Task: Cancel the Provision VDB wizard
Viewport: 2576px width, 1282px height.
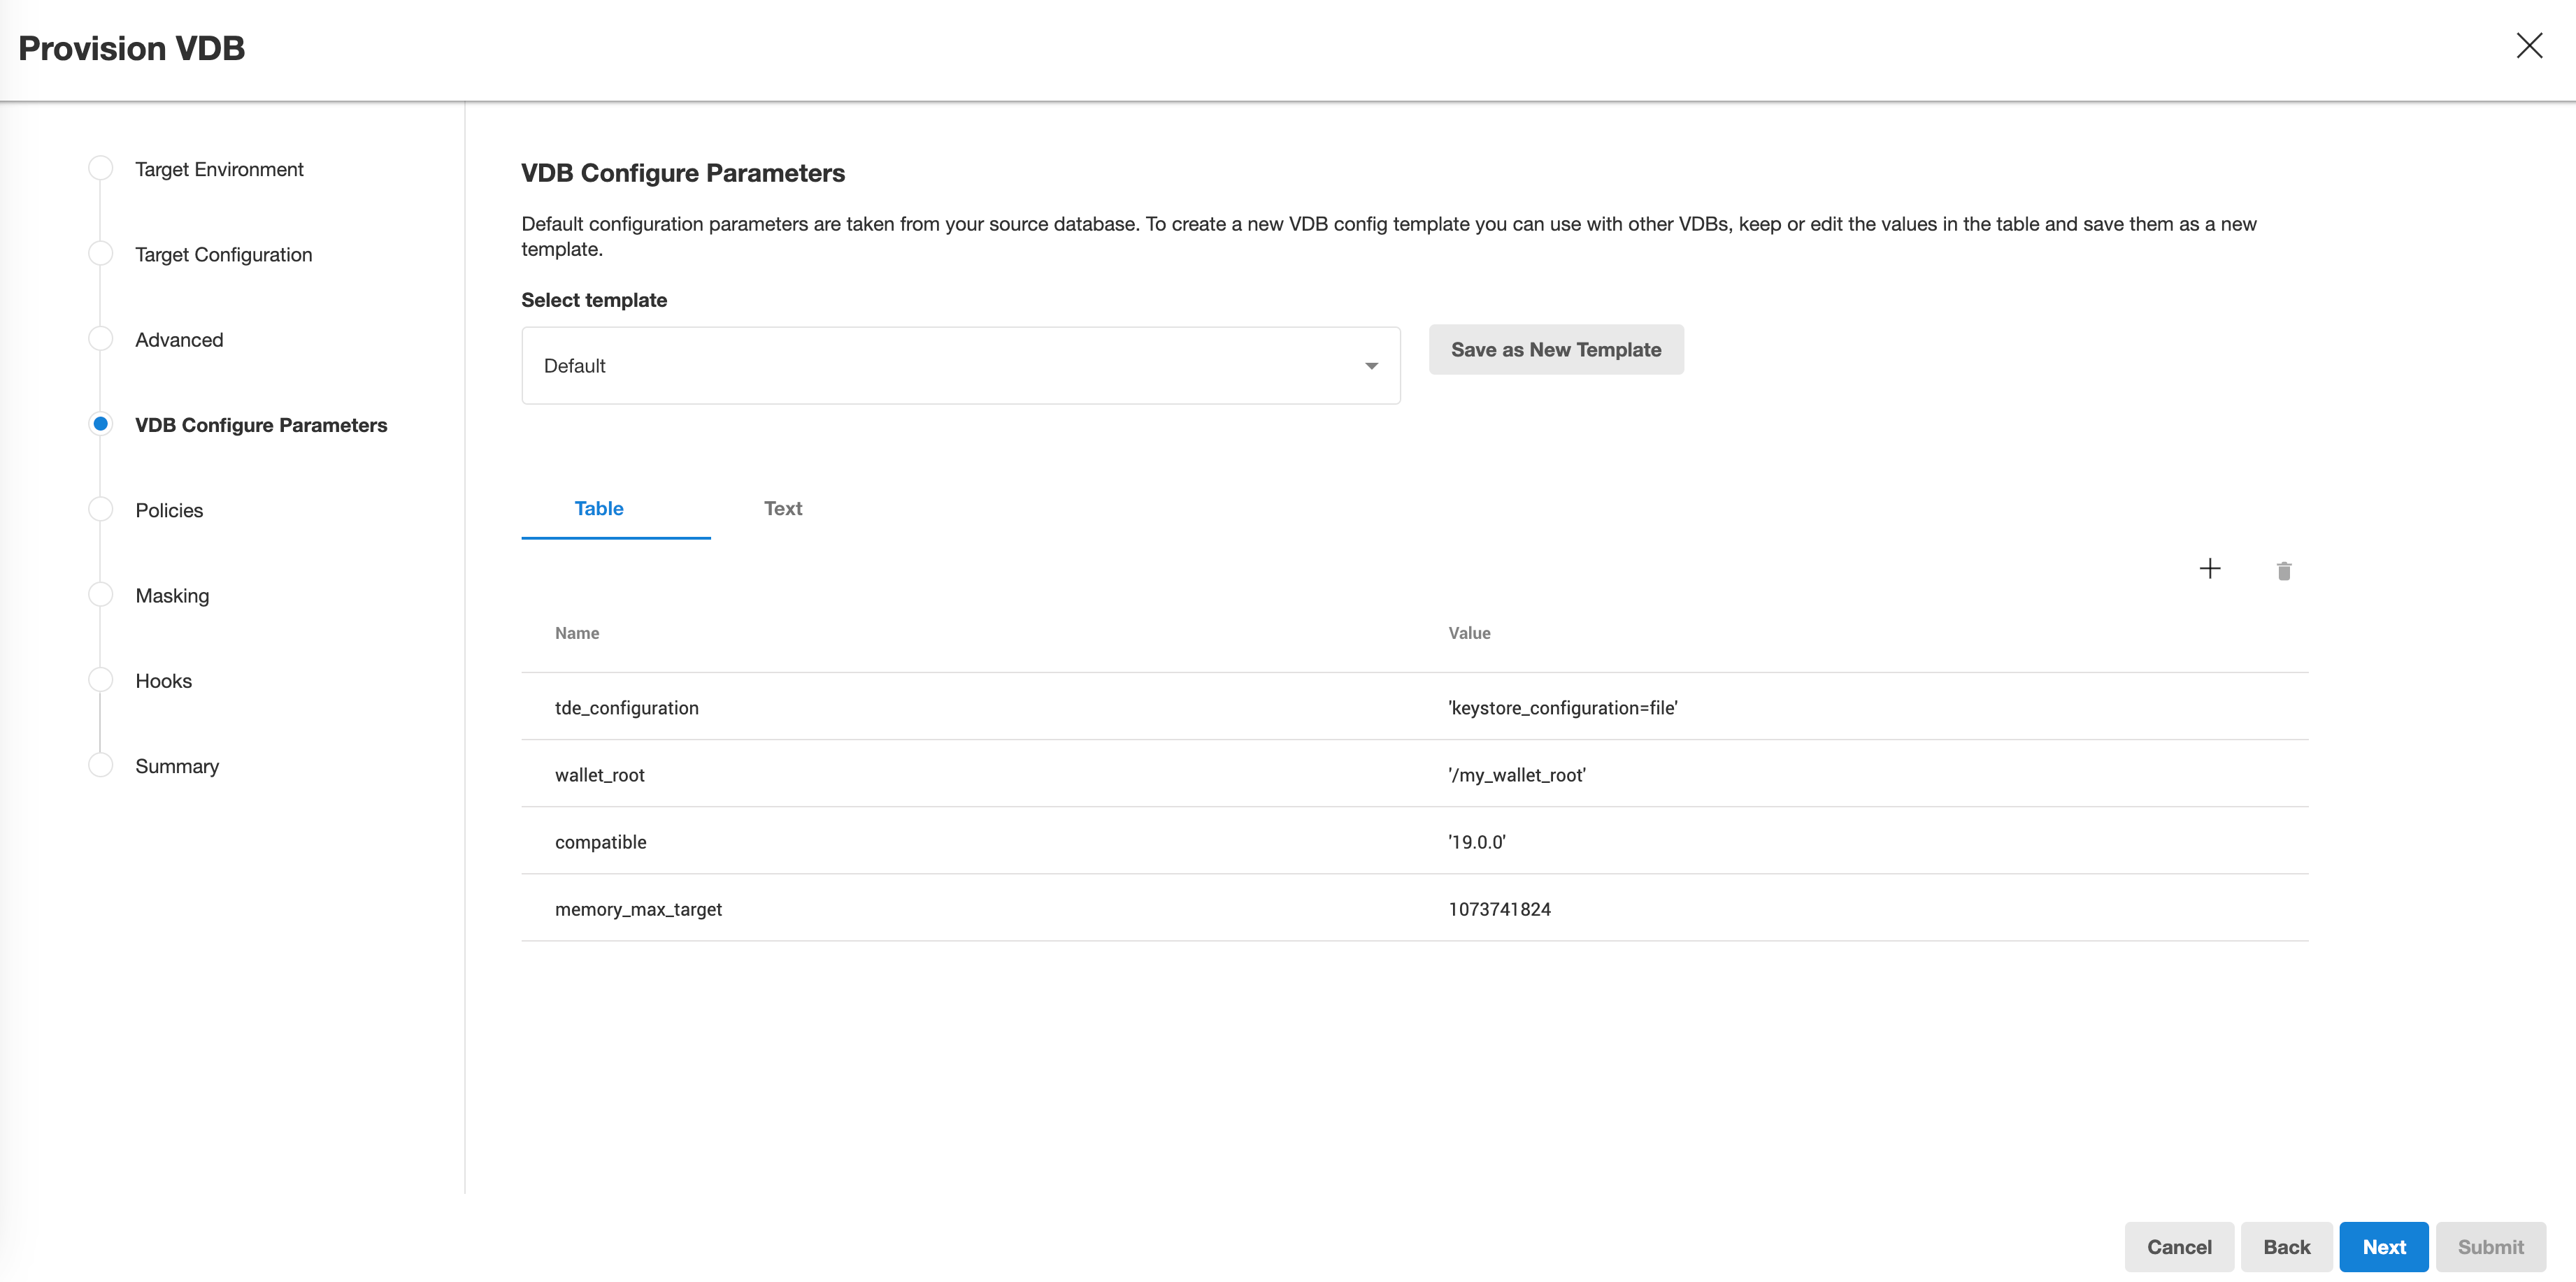Action: [2179, 1246]
